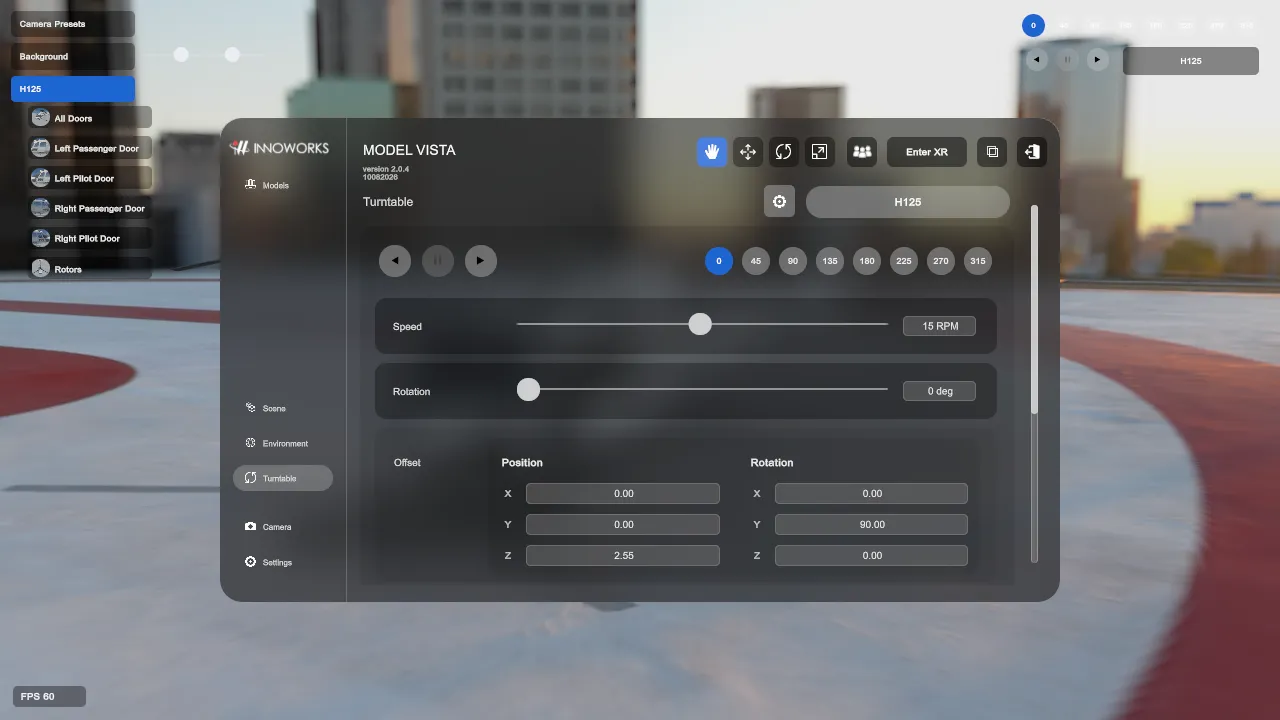The image size is (1280, 720).
Task: Activate the four-arrow move tool
Action: tap(748, 152)
